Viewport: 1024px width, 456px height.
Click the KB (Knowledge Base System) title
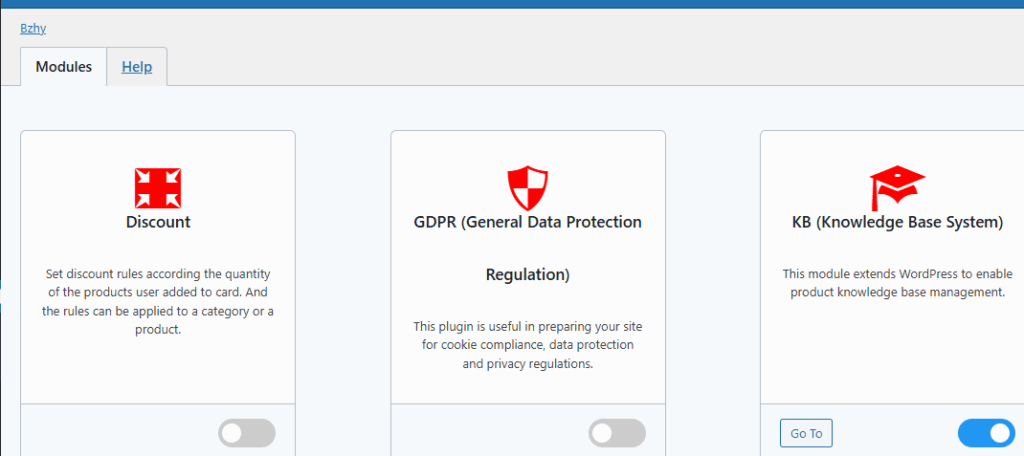pyautogui.click(x=897, y=222)
